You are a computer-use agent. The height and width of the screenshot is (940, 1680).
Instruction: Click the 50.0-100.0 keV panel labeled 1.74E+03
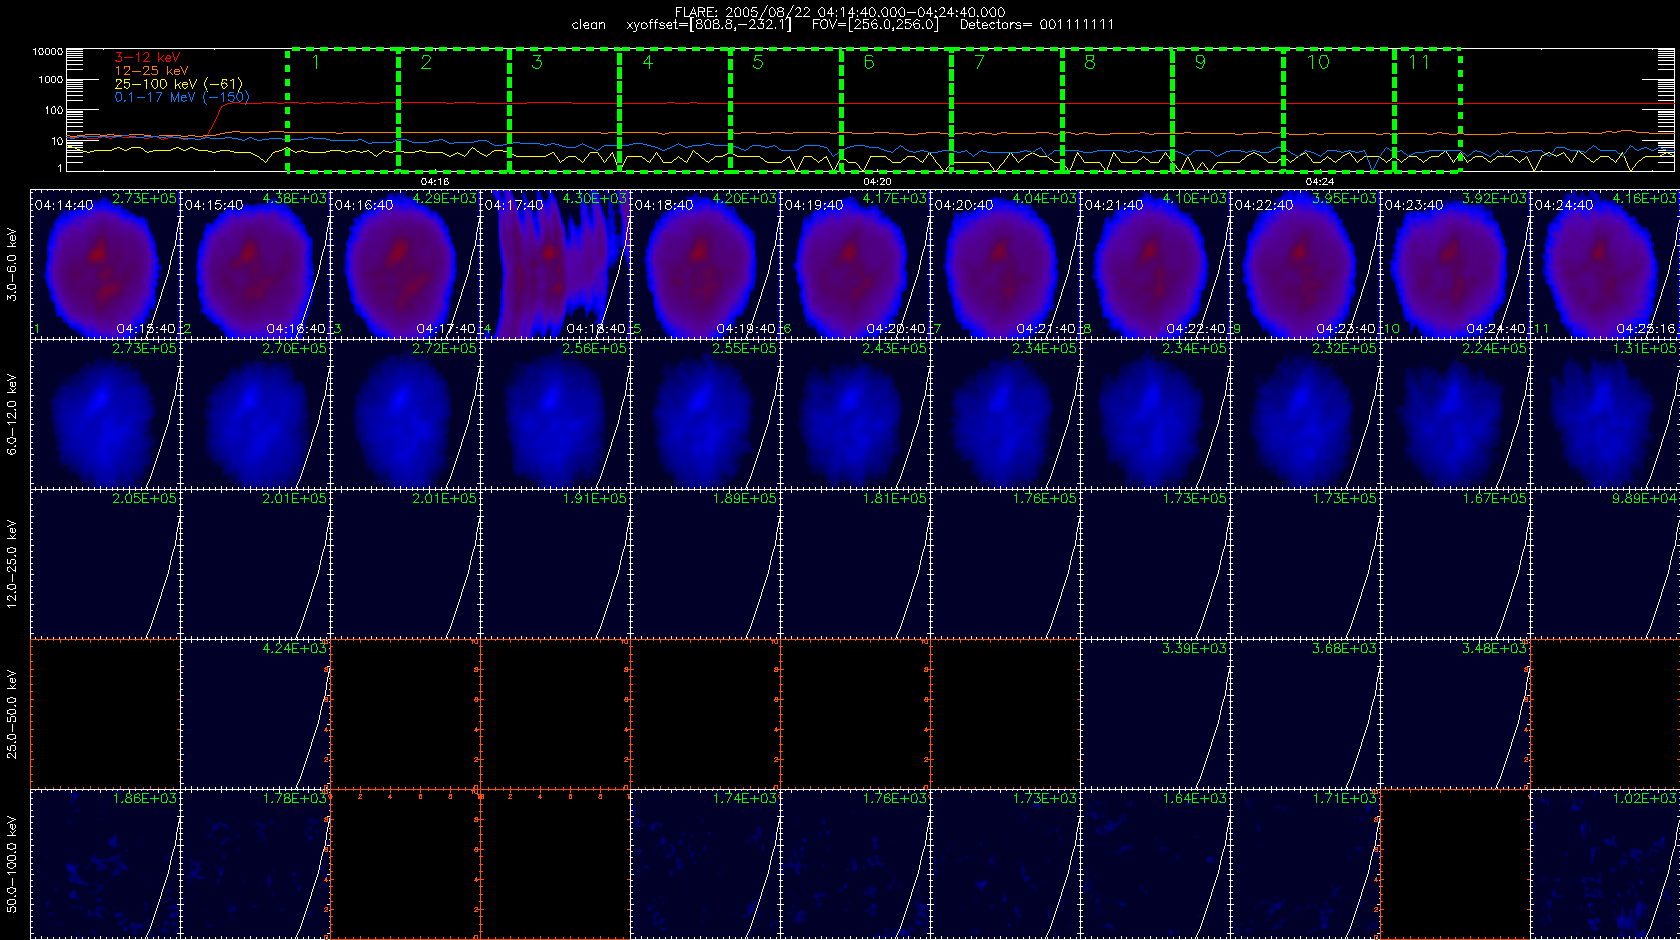pos(705,864)
